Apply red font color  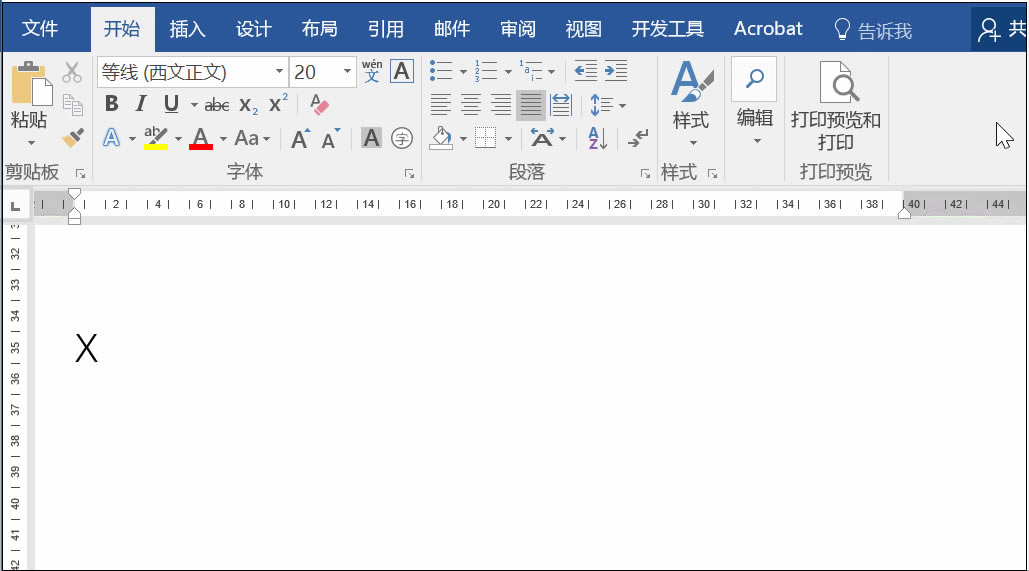201,138
